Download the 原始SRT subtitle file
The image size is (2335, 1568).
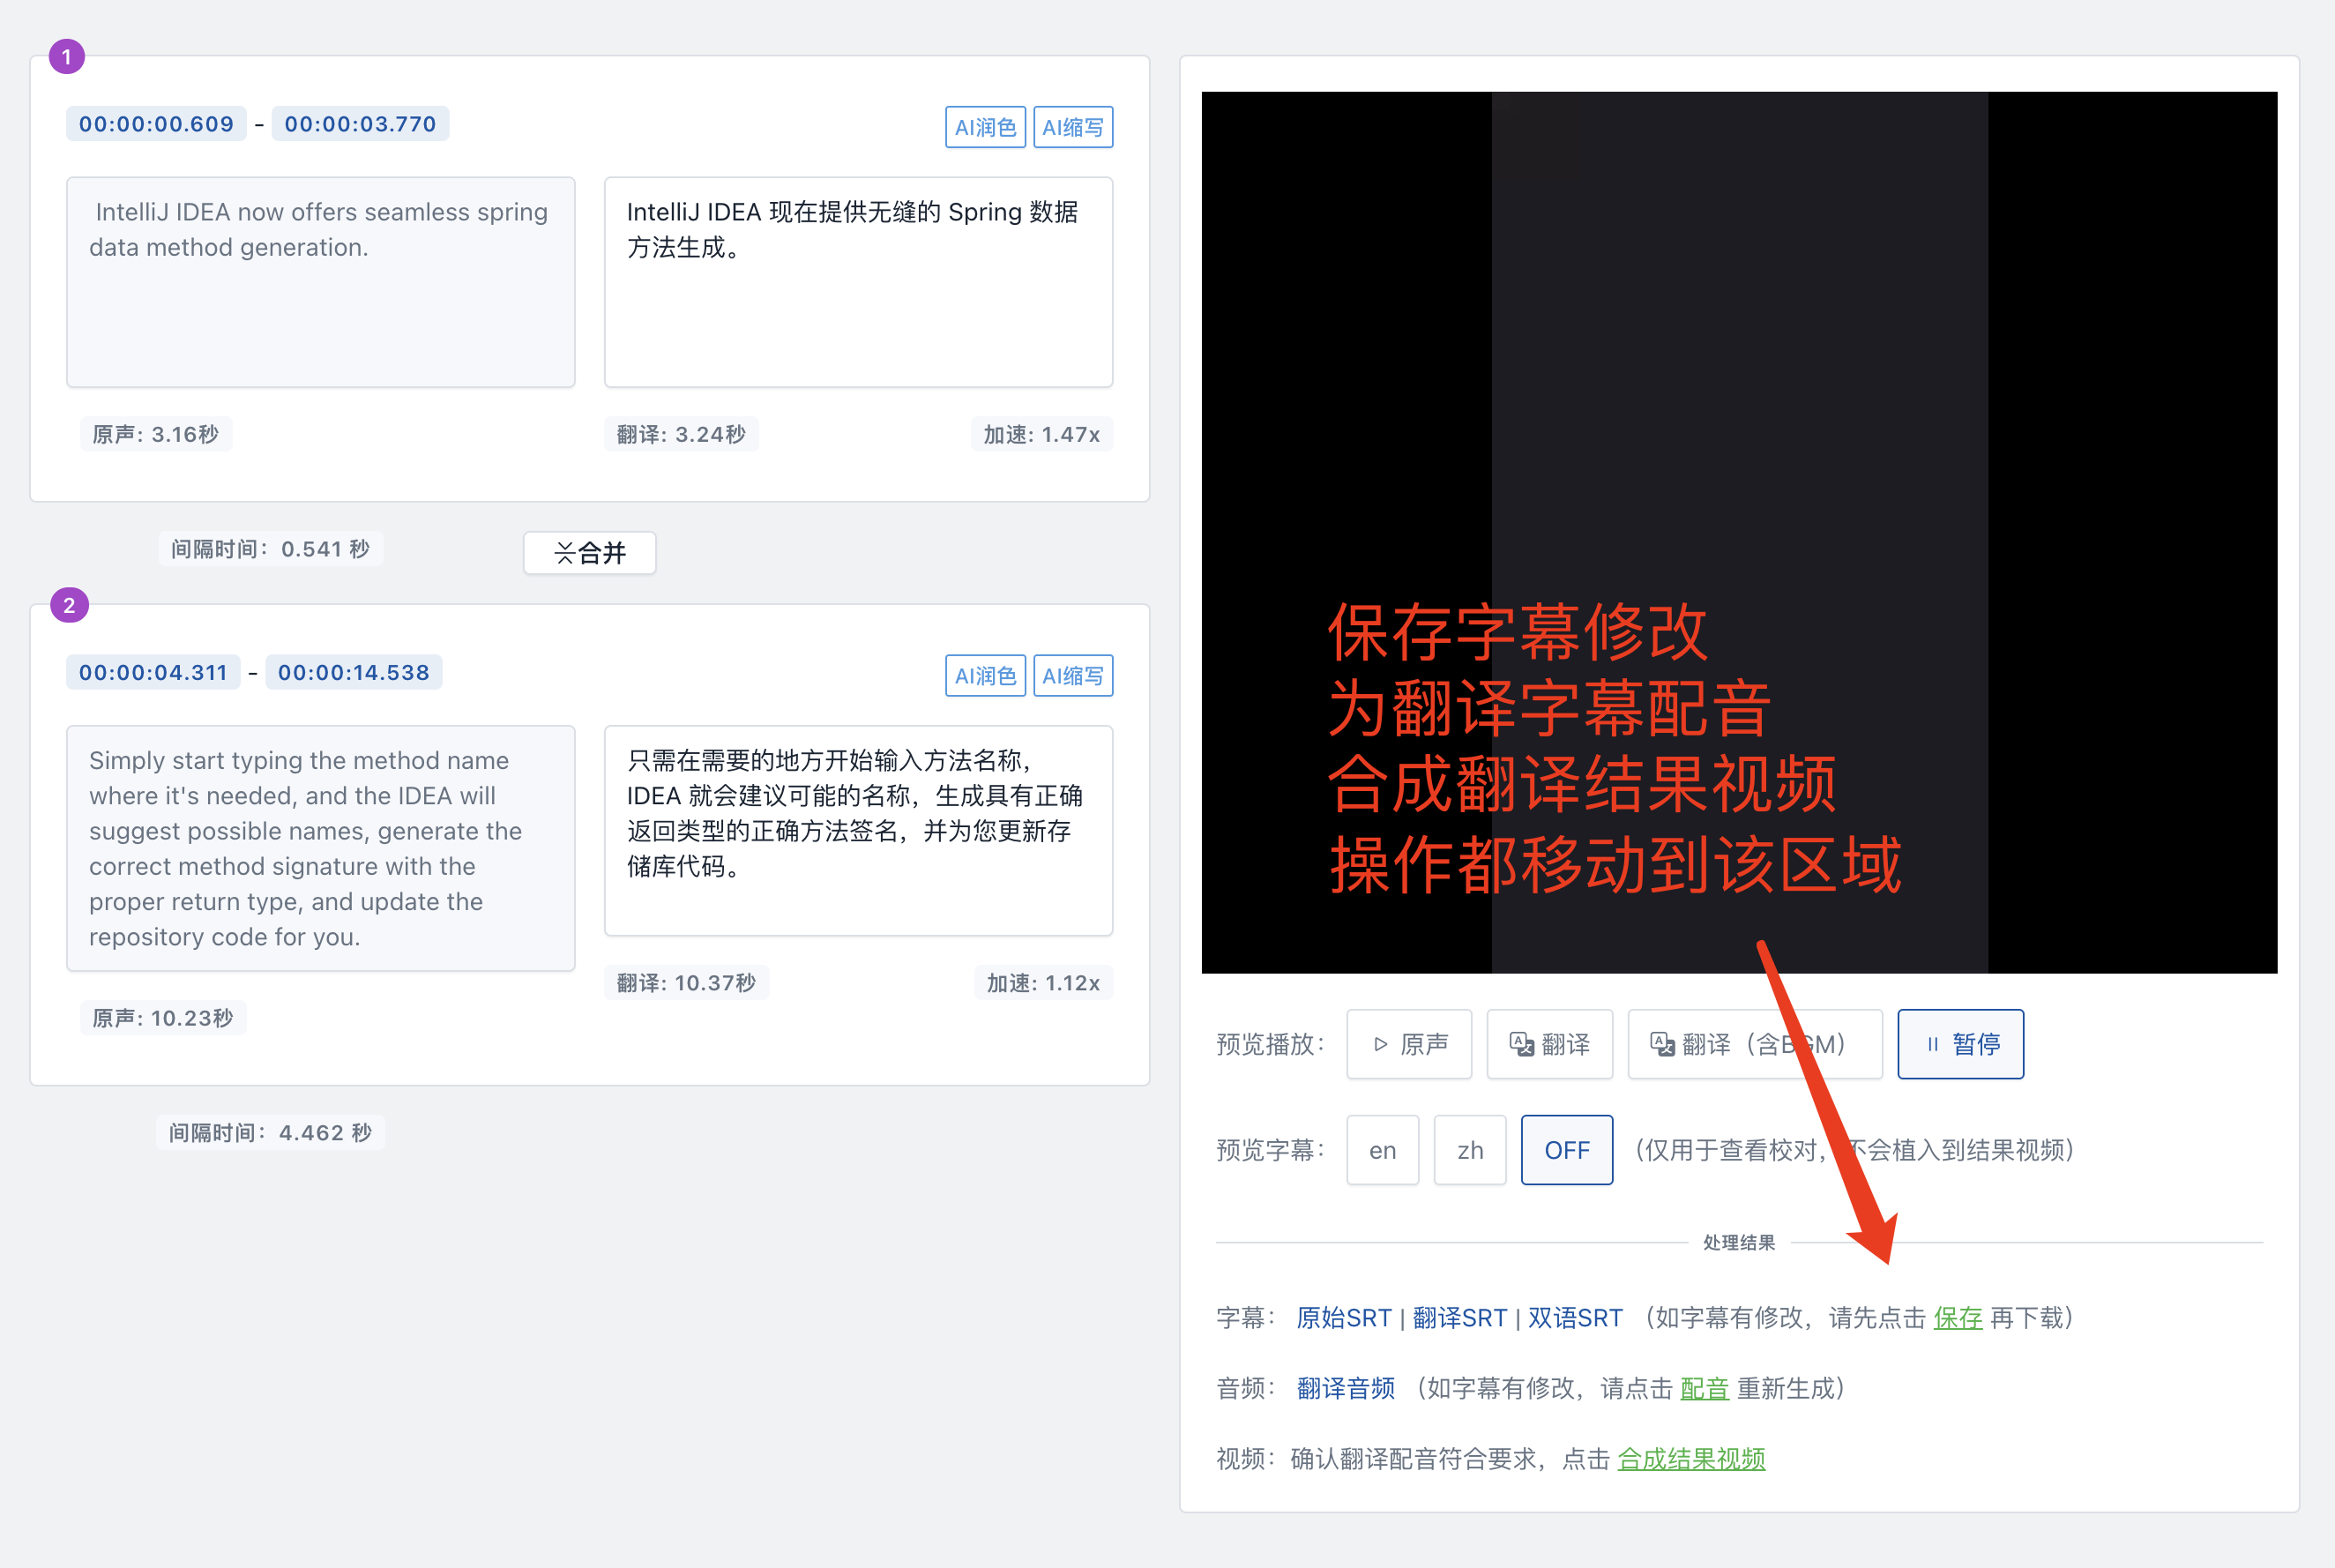pyautogui.click(x=1344, y=1318)
